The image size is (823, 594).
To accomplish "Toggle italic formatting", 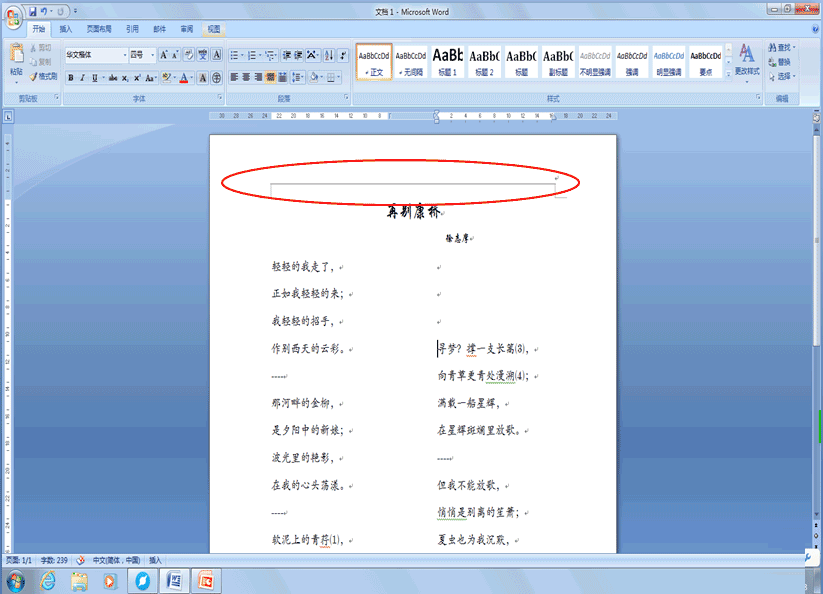I will [82, 77].
